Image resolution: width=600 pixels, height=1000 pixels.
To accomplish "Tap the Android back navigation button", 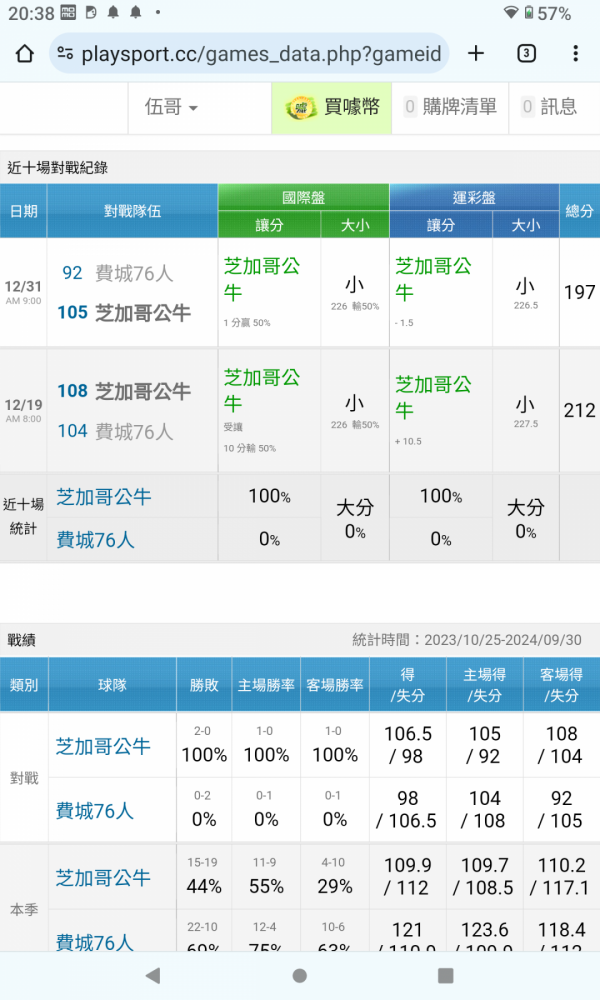I will 152,975.
